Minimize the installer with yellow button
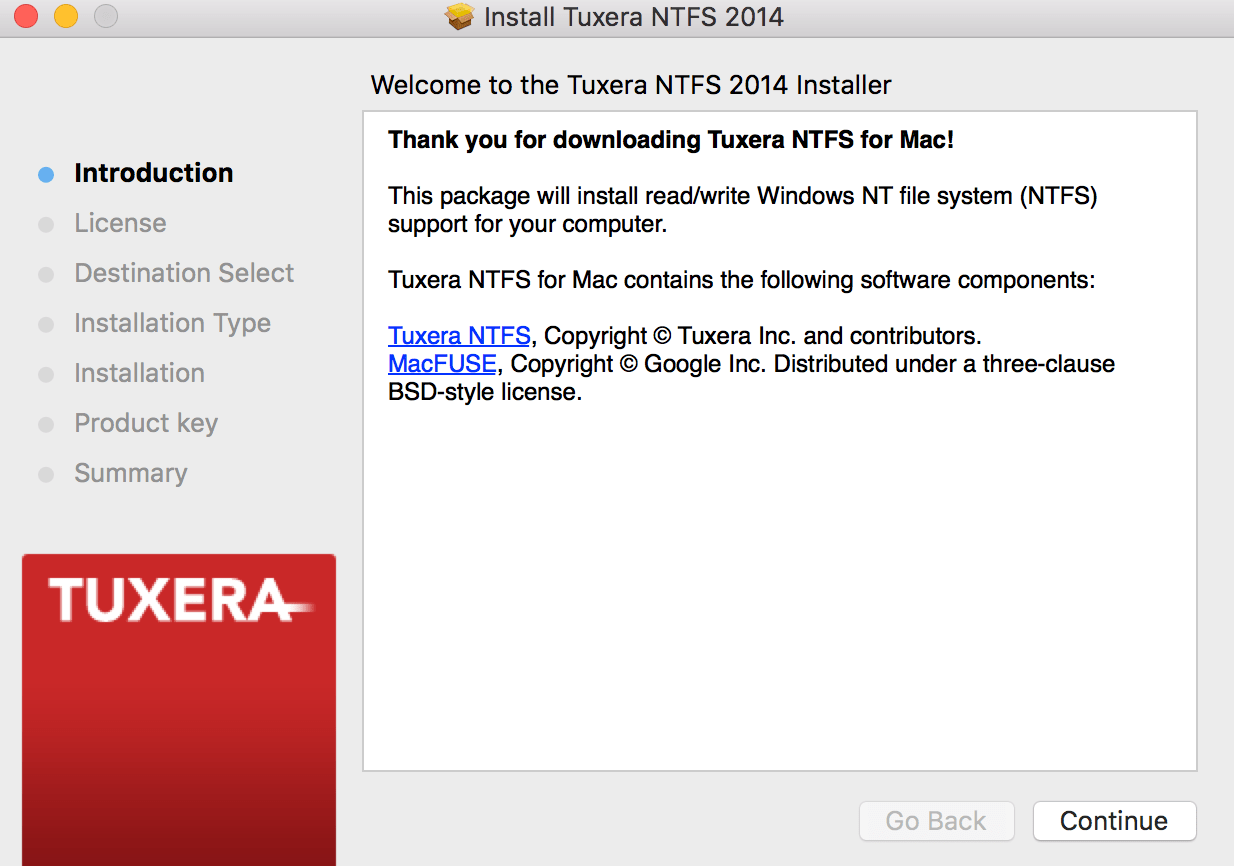The image size is (1234, 866). tap(66, 16)
